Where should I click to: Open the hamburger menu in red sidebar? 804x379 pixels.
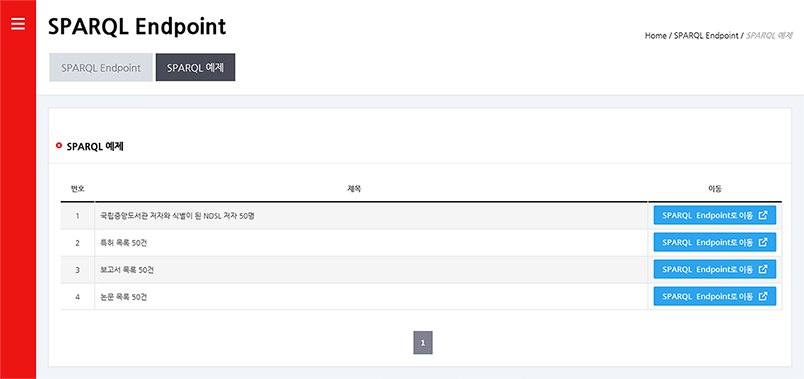coord(18,24)
